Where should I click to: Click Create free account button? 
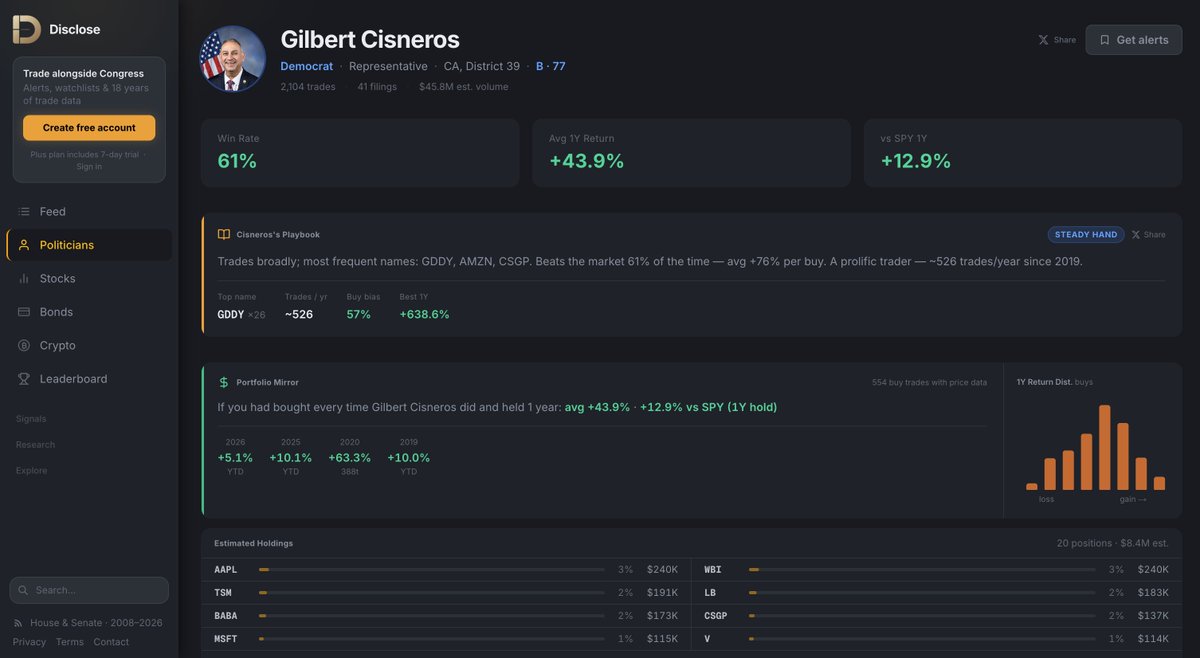(89, 128)
